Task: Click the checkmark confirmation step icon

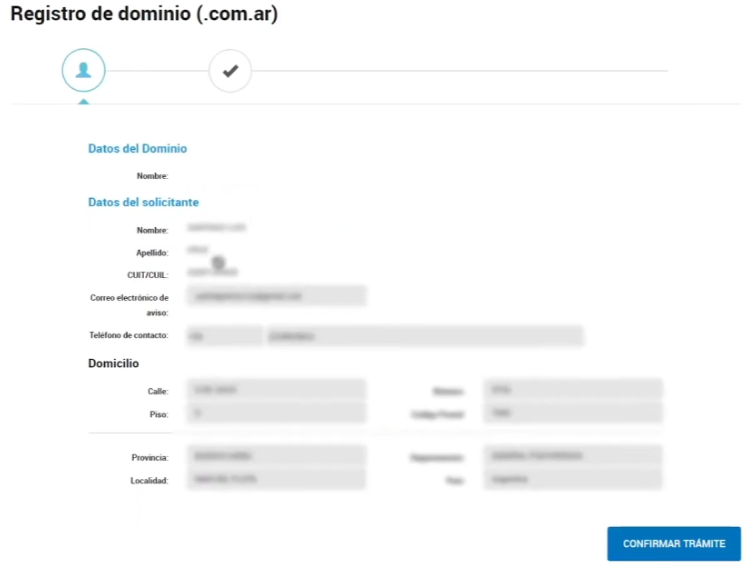Action: point(230,71)
